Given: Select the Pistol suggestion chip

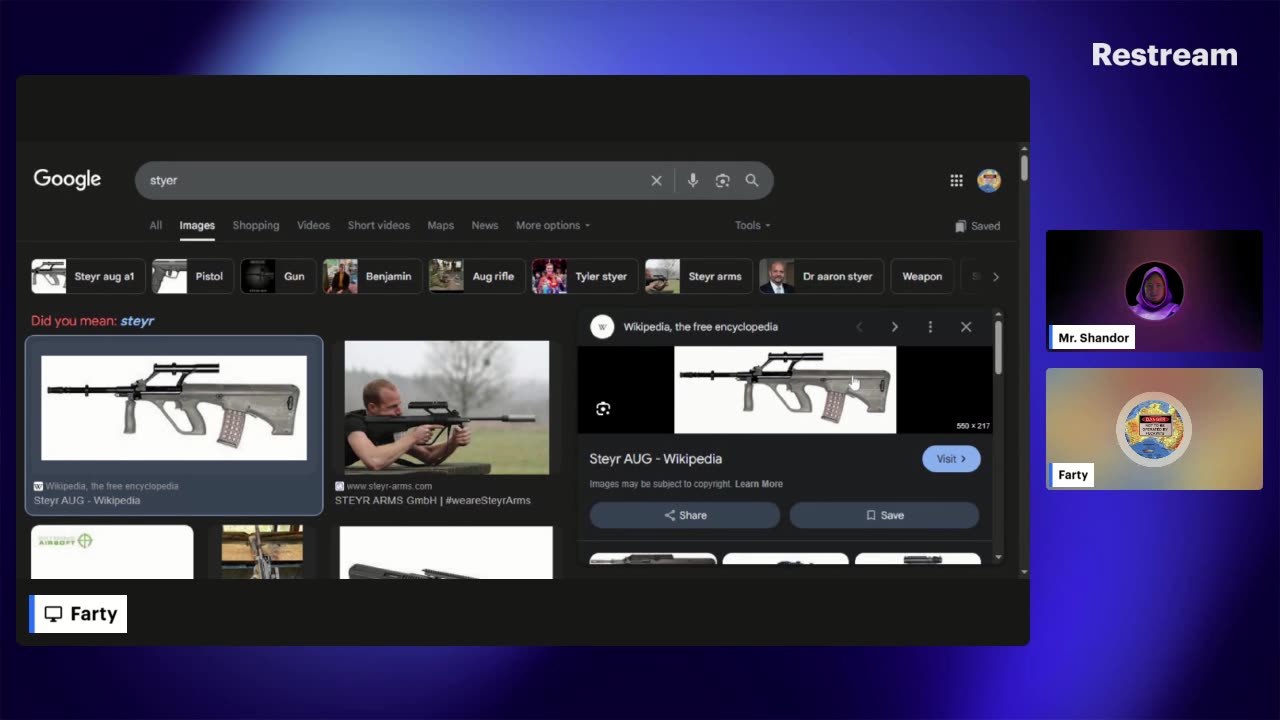Looking at the screenshot, I should tap(193, 277).
